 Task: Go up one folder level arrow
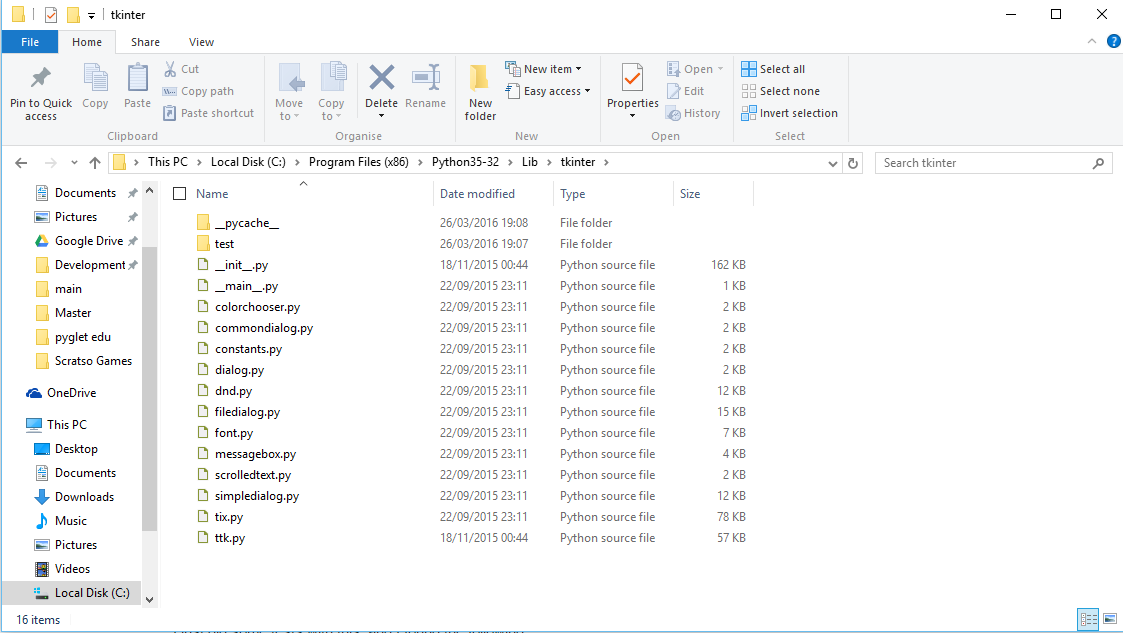(x=95, y=163)
